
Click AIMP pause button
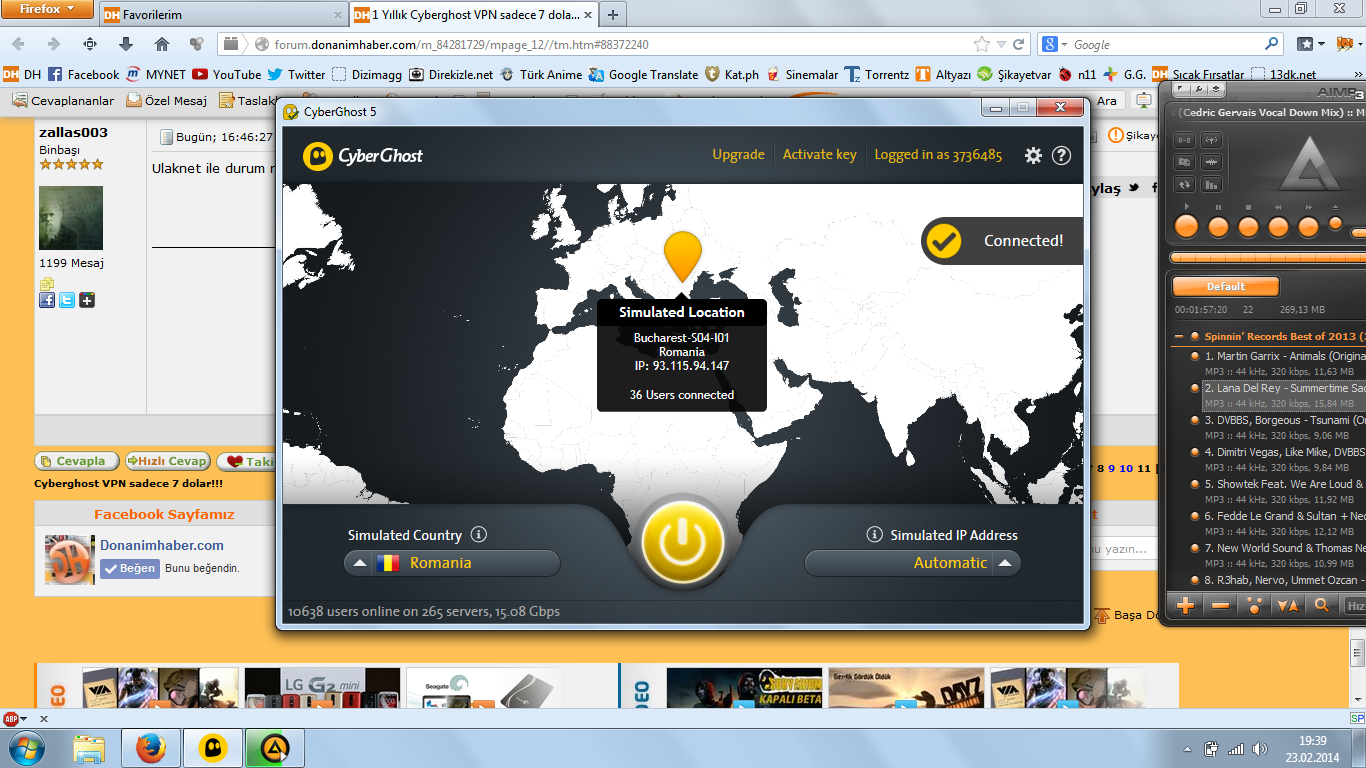(x=1218, y=226)
